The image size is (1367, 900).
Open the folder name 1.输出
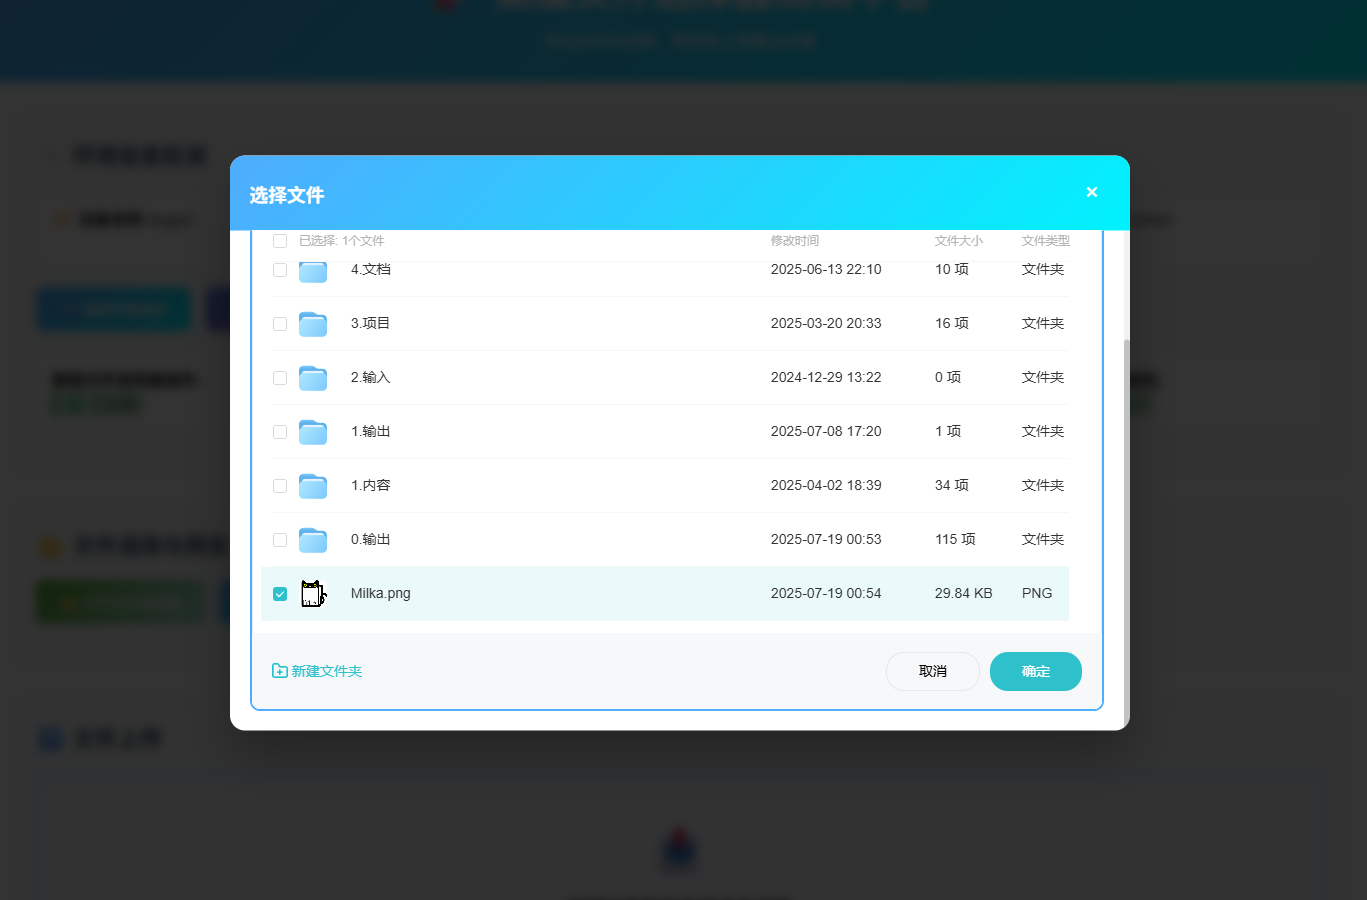click(371, 431)
